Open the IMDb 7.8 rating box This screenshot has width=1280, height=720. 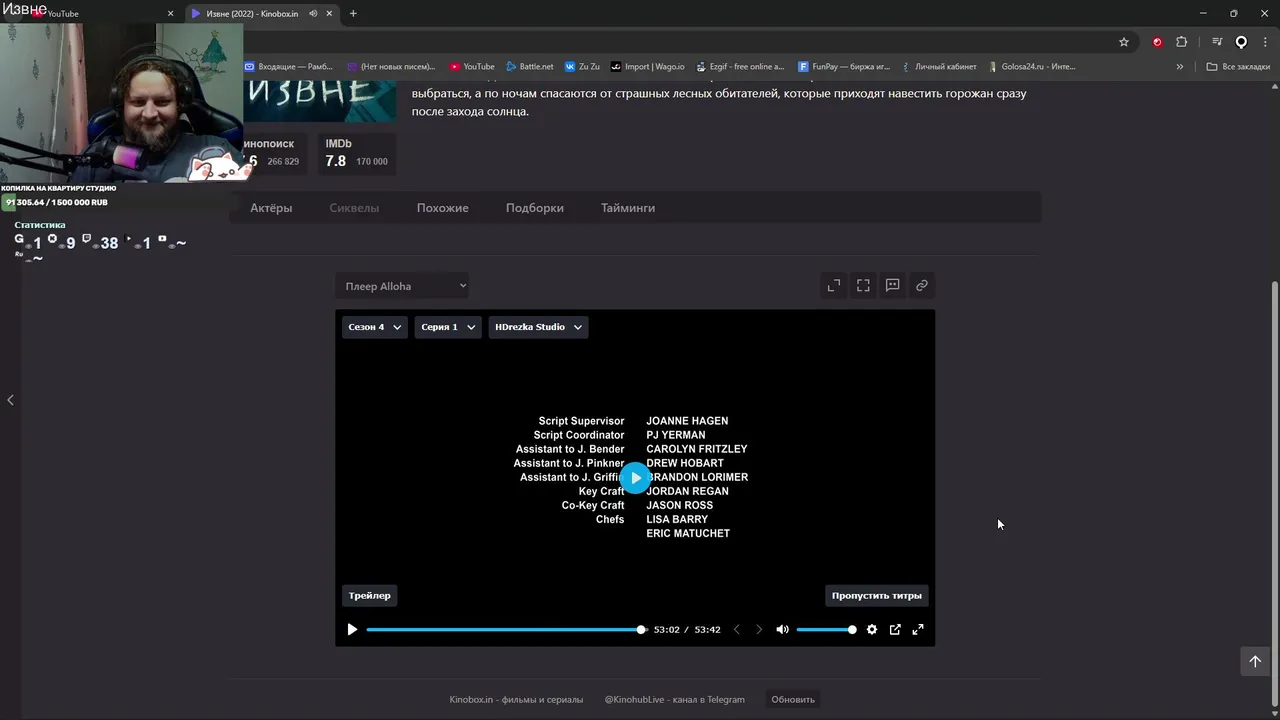point(356,153)
